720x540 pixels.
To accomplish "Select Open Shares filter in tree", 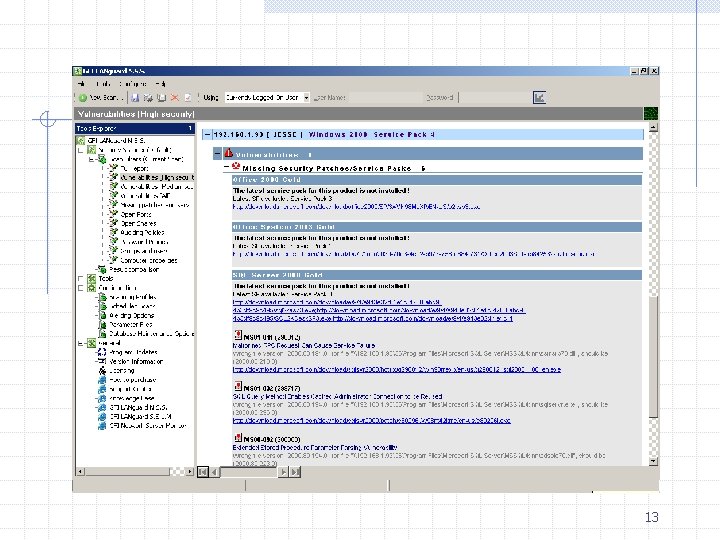I will 138,224.
